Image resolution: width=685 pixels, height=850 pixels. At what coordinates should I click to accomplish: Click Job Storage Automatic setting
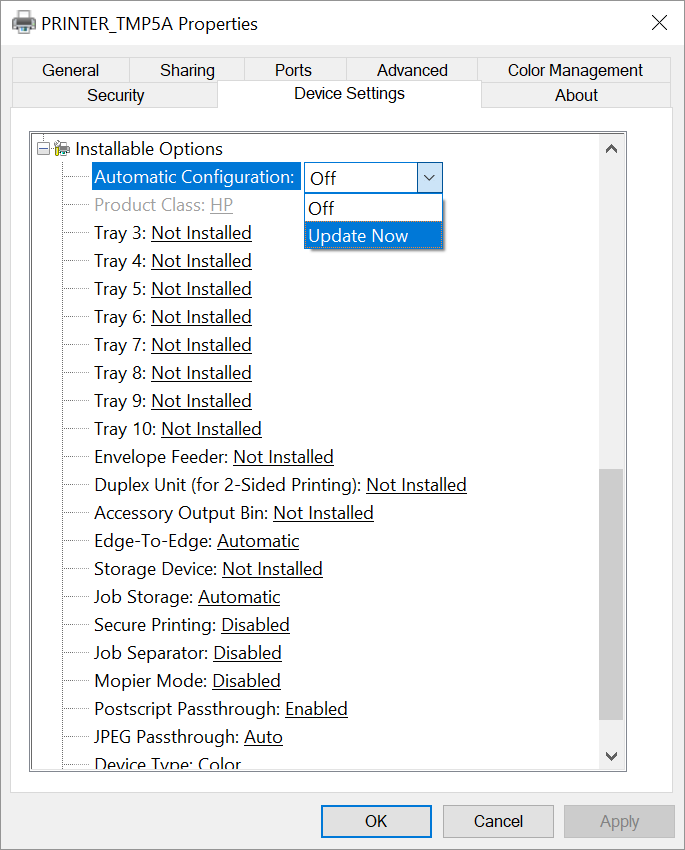pyautogui.click(x=239, y=597)
